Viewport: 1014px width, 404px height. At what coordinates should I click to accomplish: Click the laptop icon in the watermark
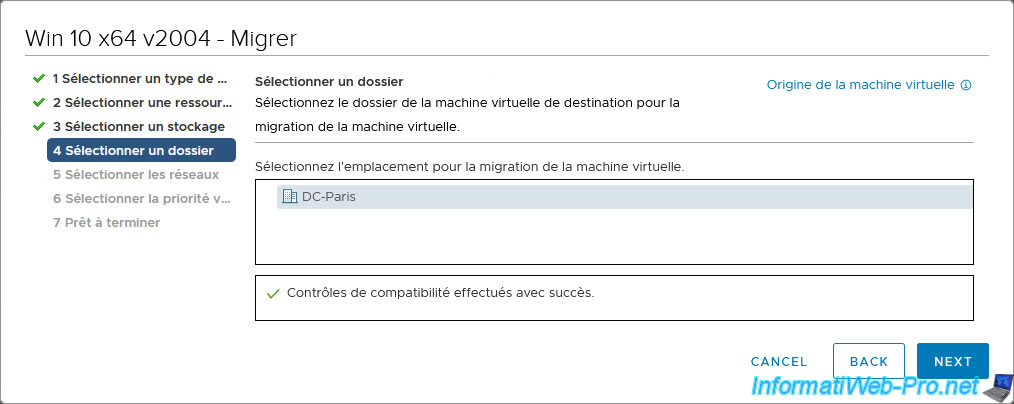pyautogui.click(x=997, y=387)
